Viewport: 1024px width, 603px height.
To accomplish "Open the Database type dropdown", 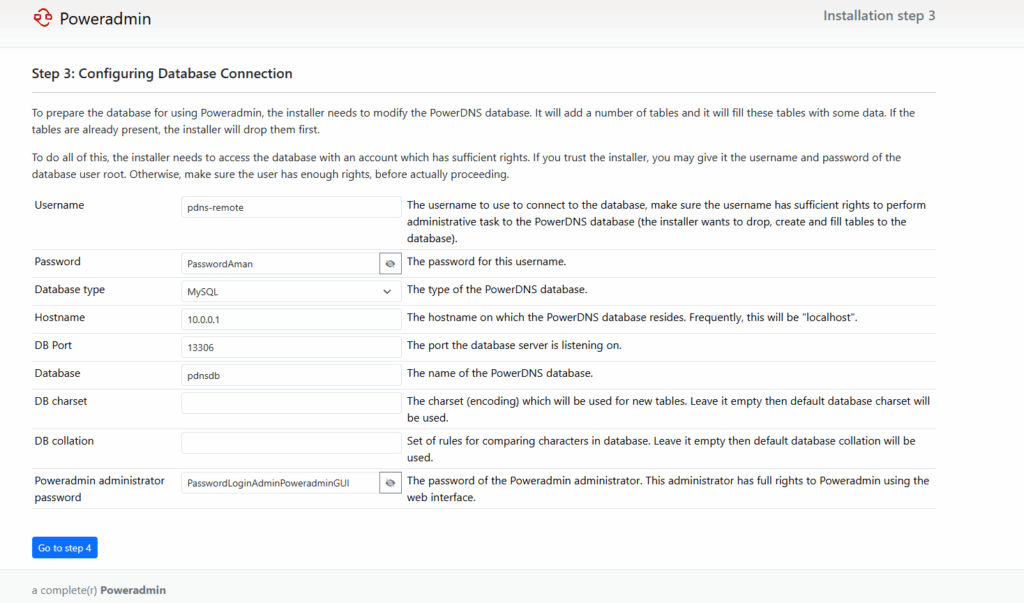I will tap(291, 291).
